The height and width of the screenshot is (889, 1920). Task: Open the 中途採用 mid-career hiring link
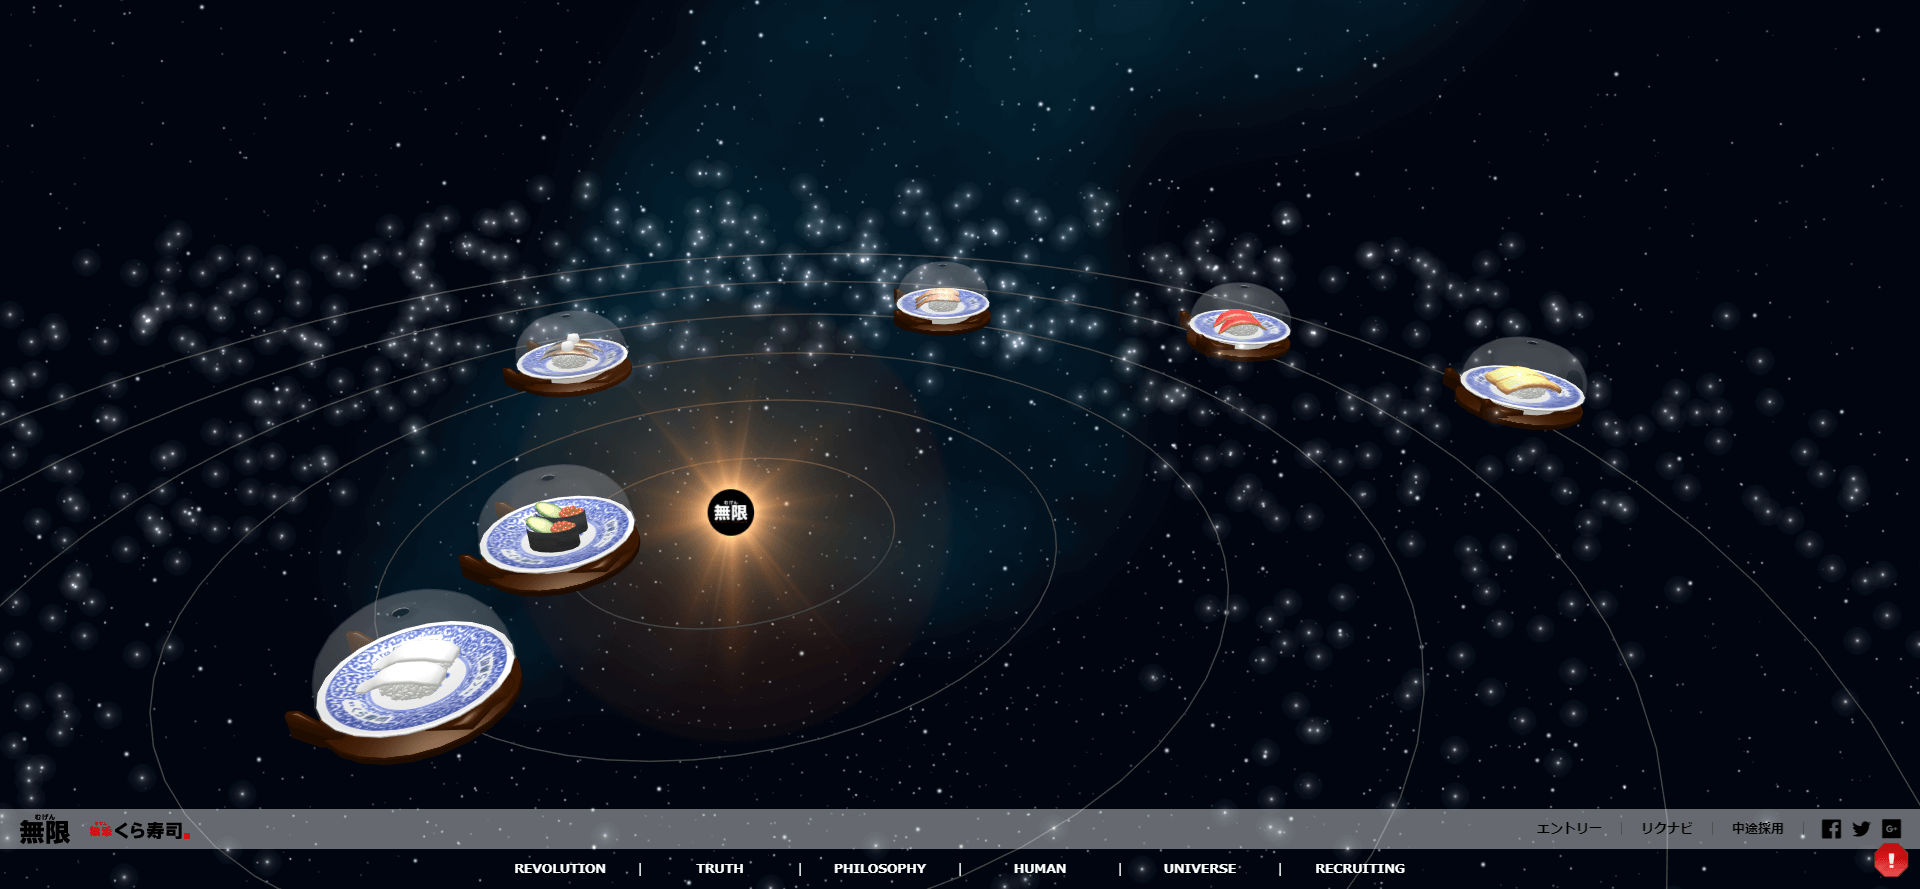1757,829
